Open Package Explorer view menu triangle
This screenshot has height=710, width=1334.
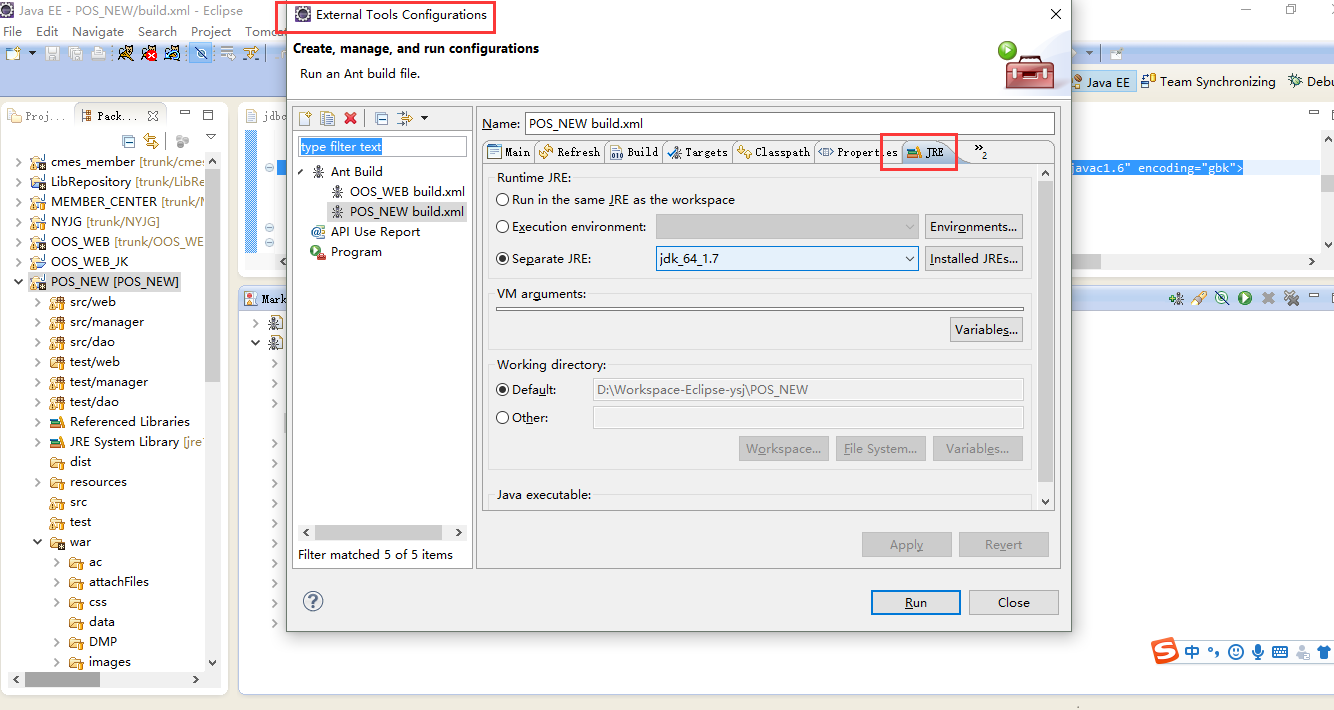[211, 137]
